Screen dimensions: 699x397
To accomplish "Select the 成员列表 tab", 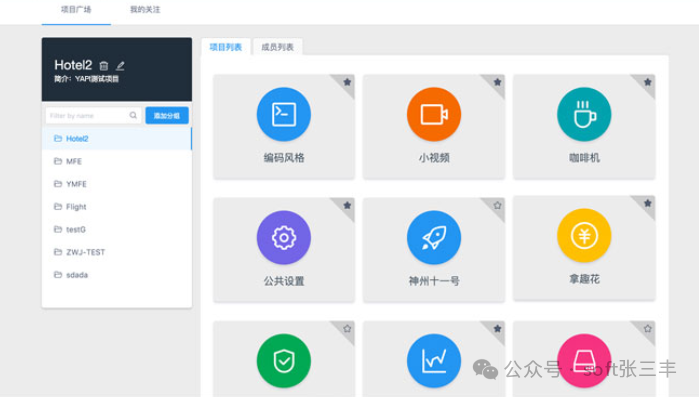I will click(x=277, y=47).
